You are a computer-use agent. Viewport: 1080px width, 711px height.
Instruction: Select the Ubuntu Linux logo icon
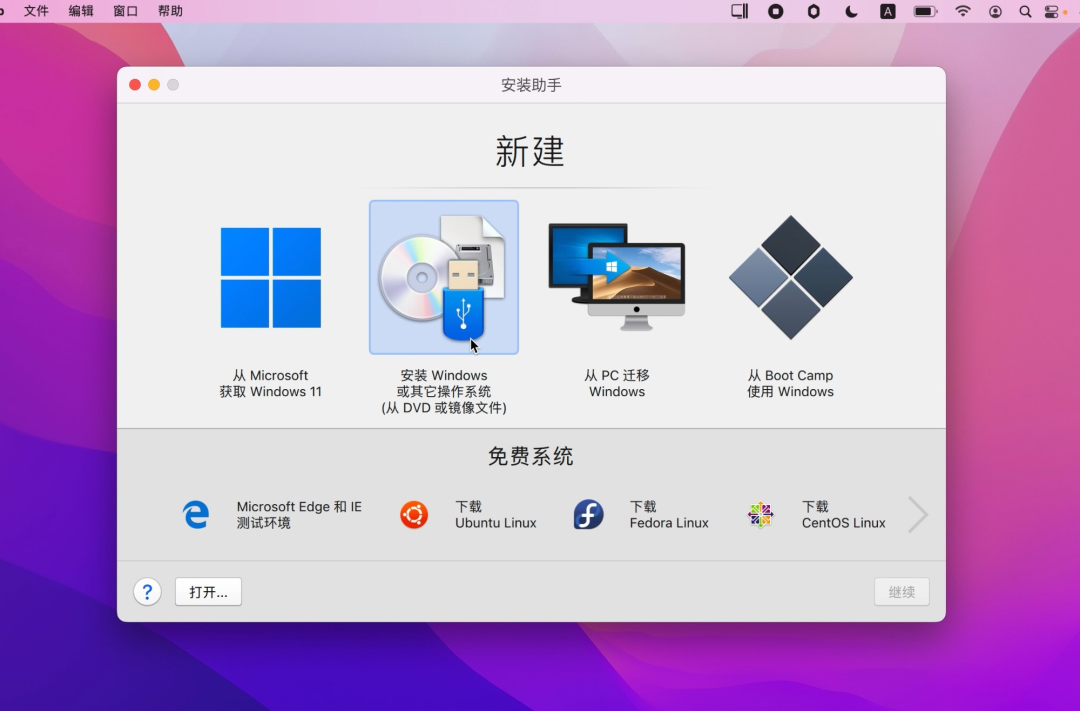414,514
